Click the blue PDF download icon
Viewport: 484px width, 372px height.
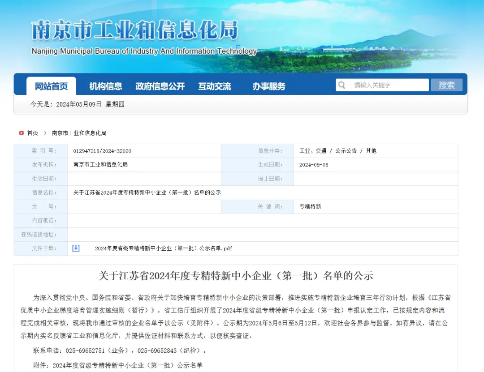point(76,248)
